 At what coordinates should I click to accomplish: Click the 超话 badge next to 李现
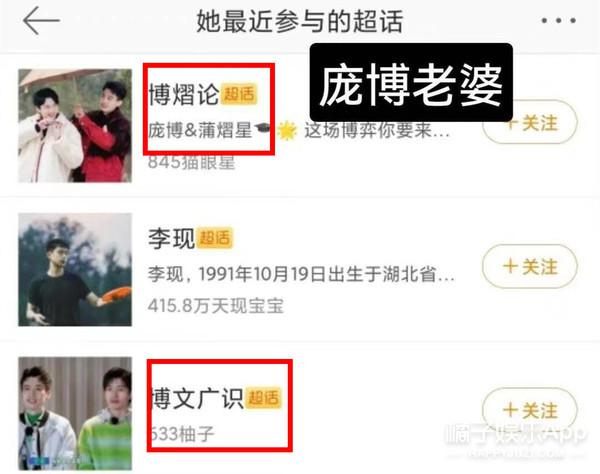pos(214,238)
